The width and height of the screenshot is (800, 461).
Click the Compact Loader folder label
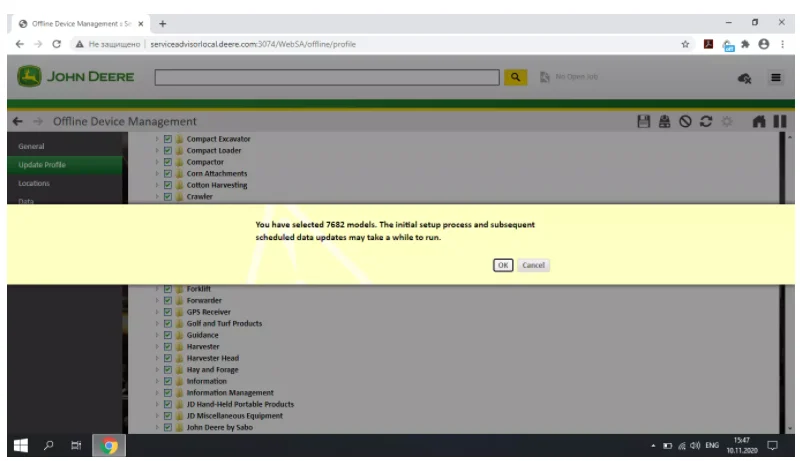[x=214, y=150]
